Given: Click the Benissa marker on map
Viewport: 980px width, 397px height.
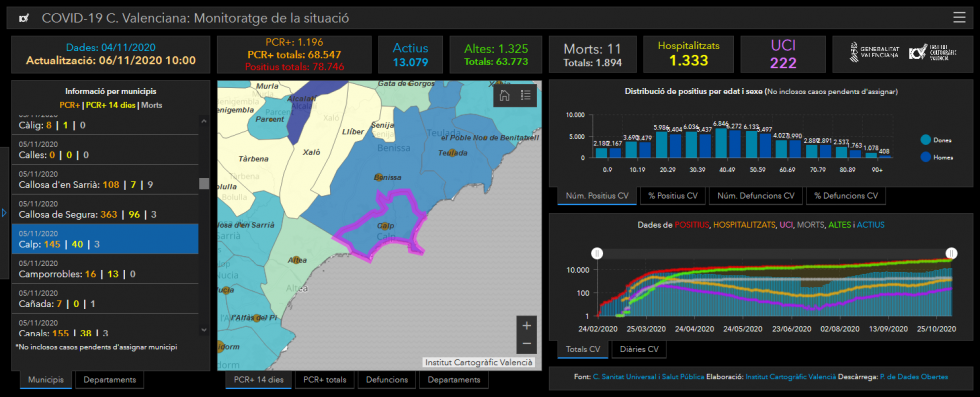Looking at the screenshot, I should coord(379,177).
